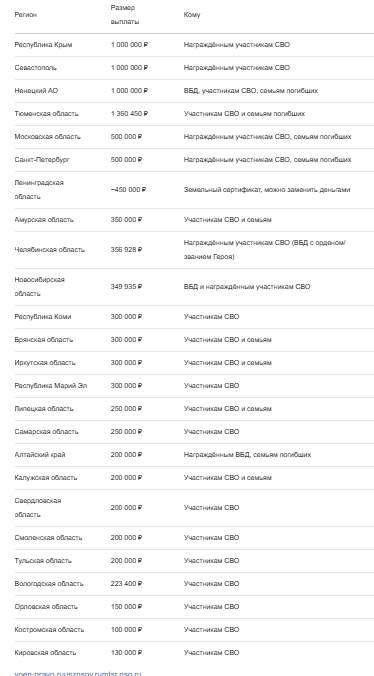Select the Республика Крым region cell
374x676 pixels.
point(43,45)
